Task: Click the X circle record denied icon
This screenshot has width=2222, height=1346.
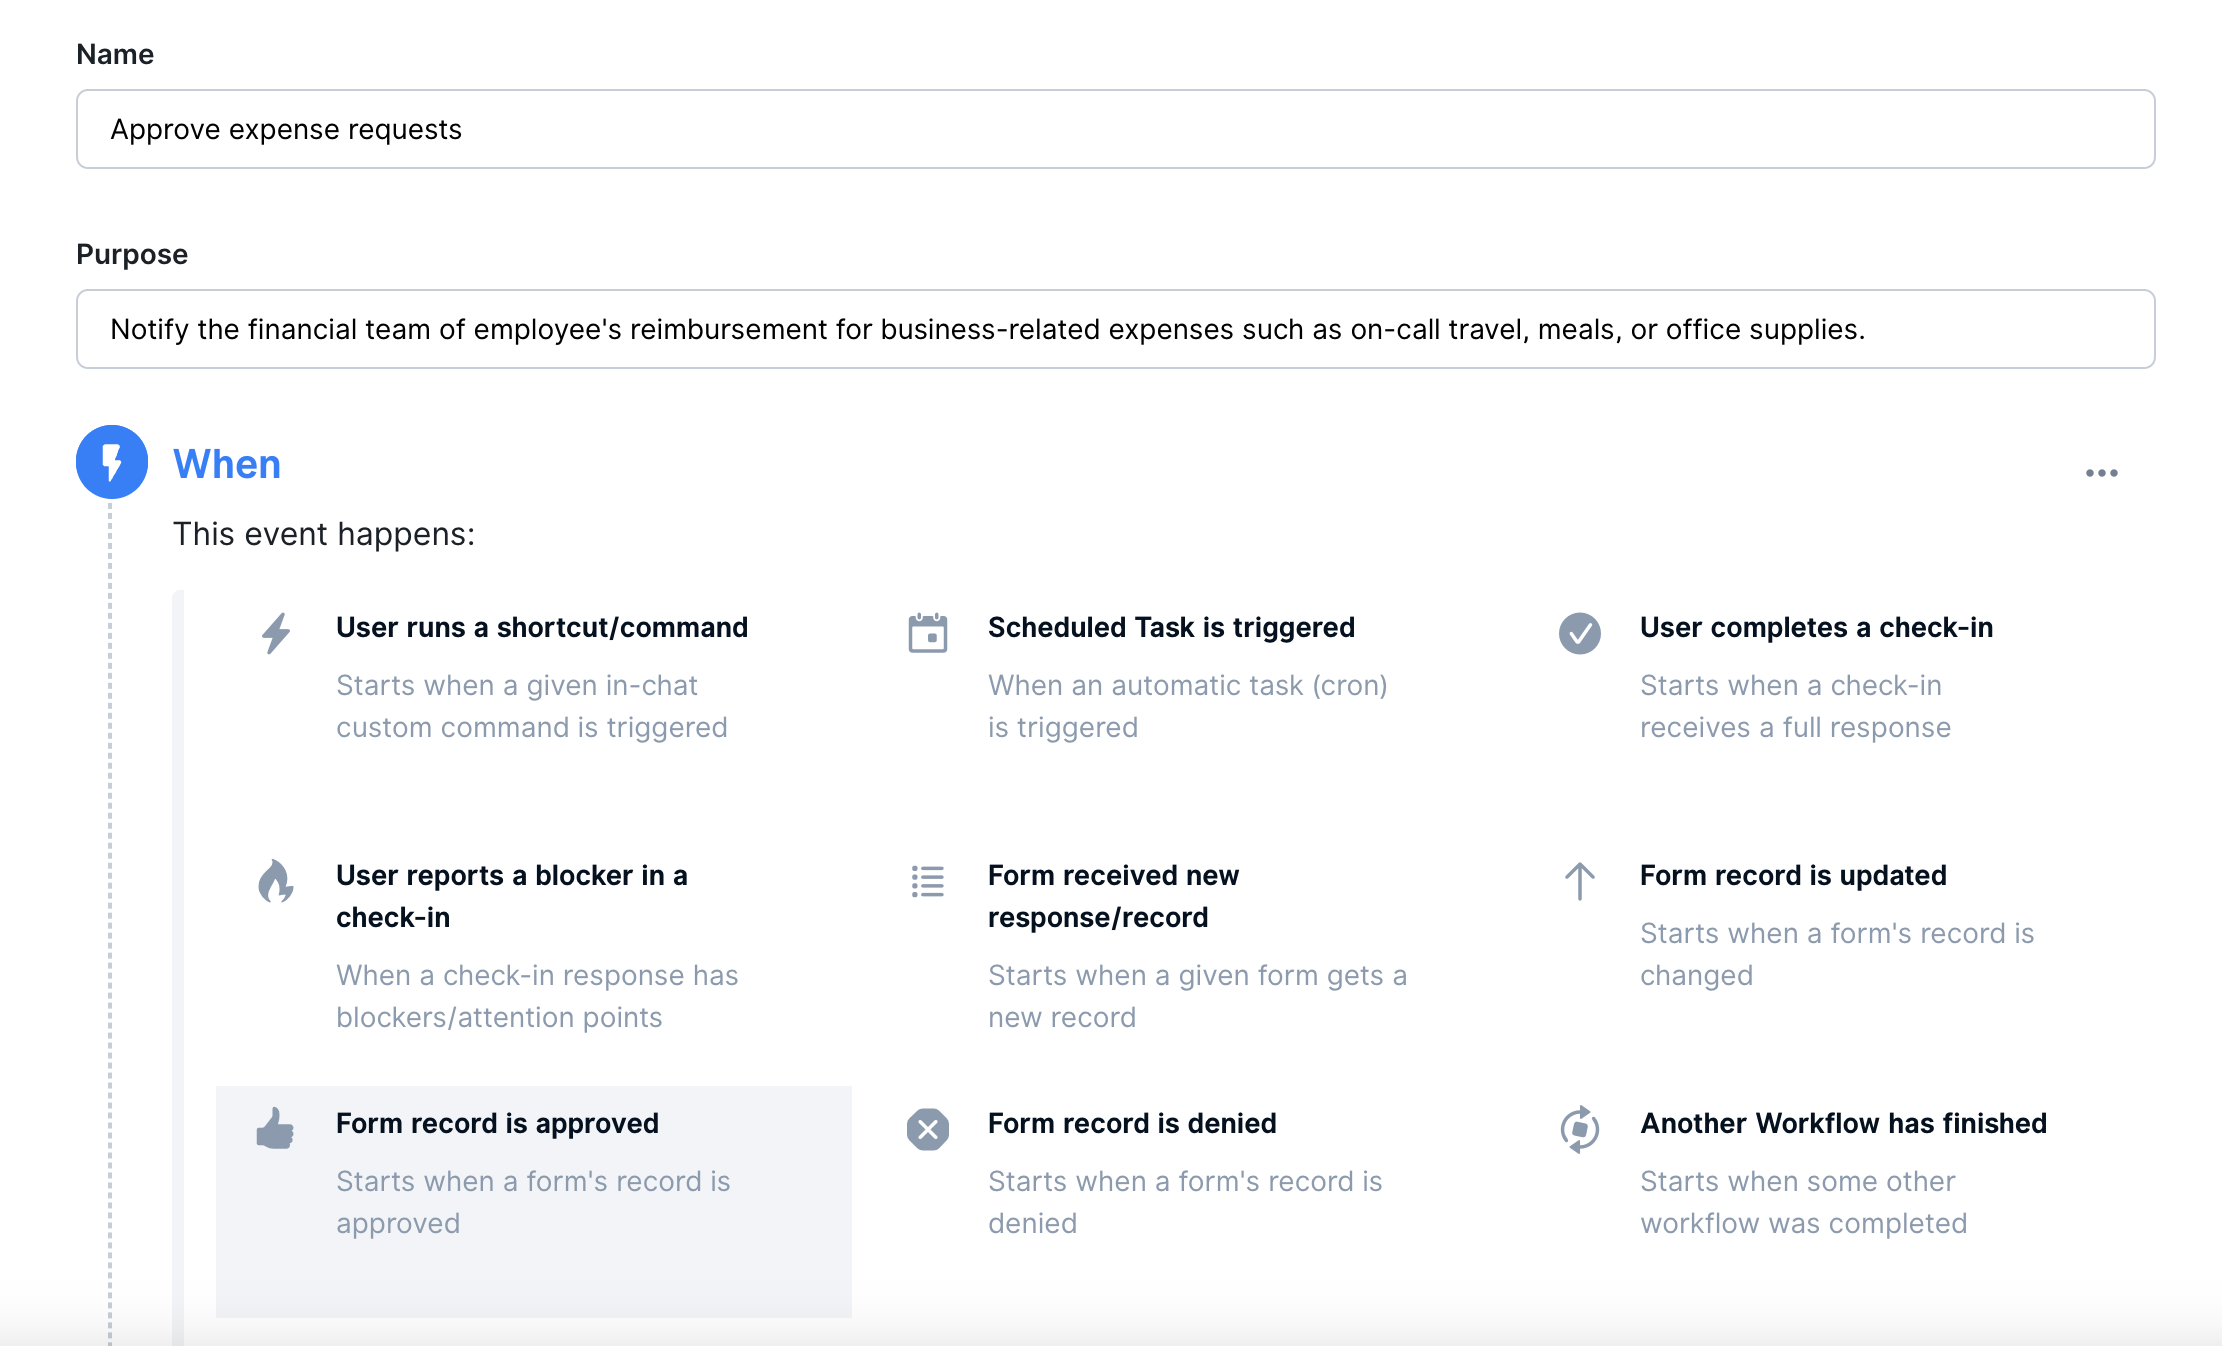Action: [x=928, y=1129]
